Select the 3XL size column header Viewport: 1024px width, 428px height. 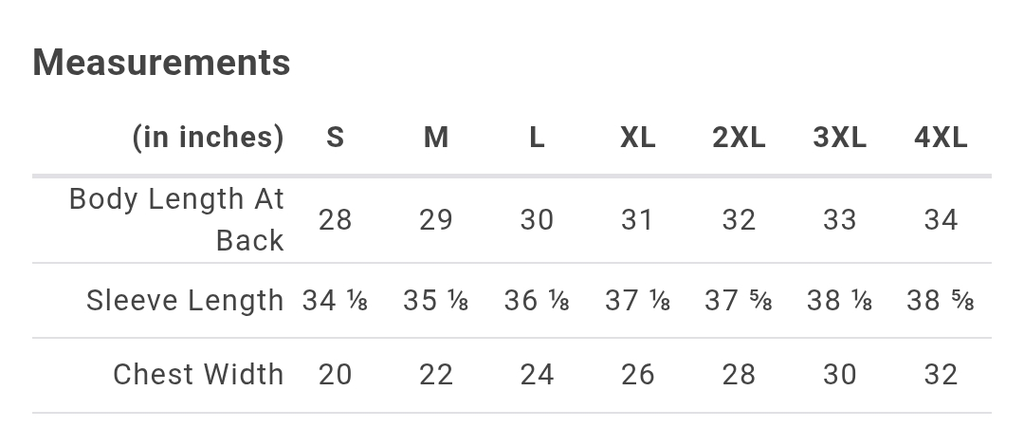click(840, 138)
